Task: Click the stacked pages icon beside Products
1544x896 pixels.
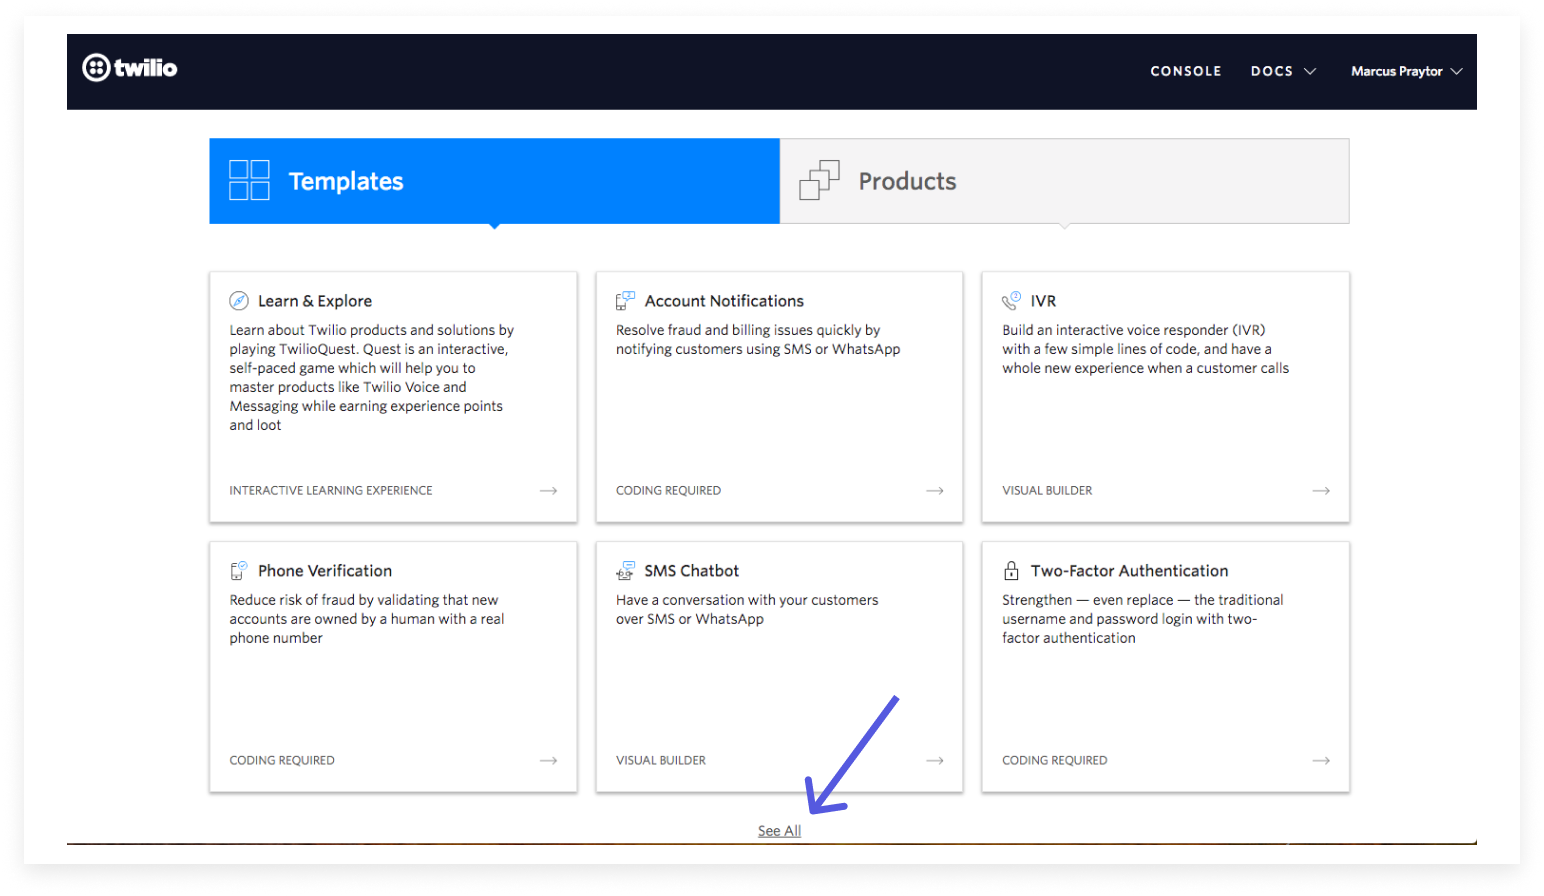Action: pos(820,180)
